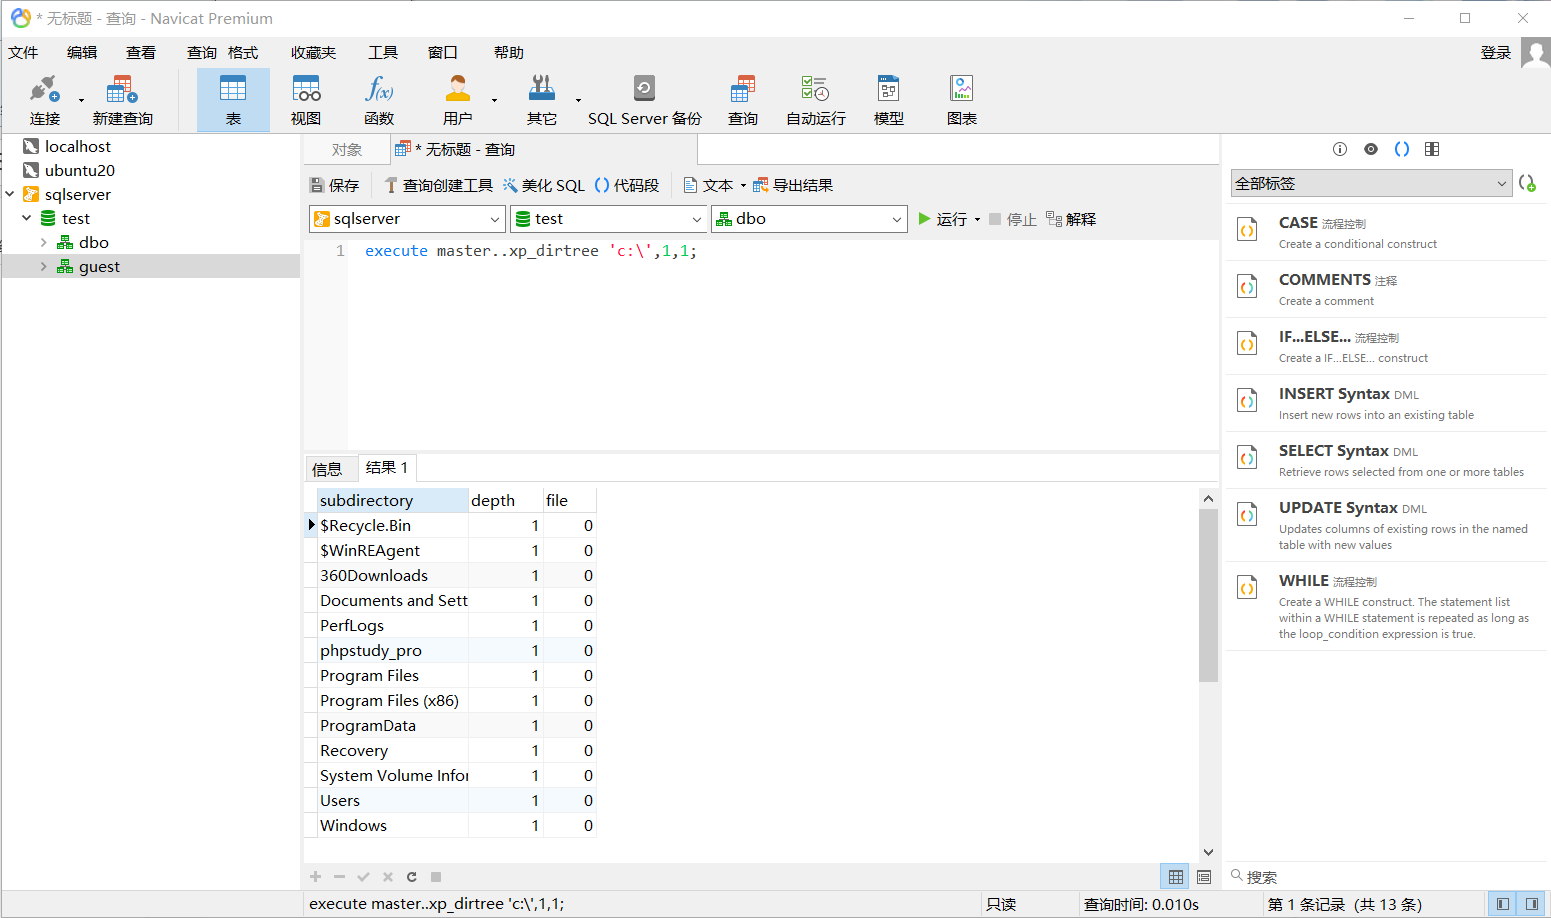The image size is (1551, 918).
Task: Open the all tags filter dropdown
Action: [1371, 183]
